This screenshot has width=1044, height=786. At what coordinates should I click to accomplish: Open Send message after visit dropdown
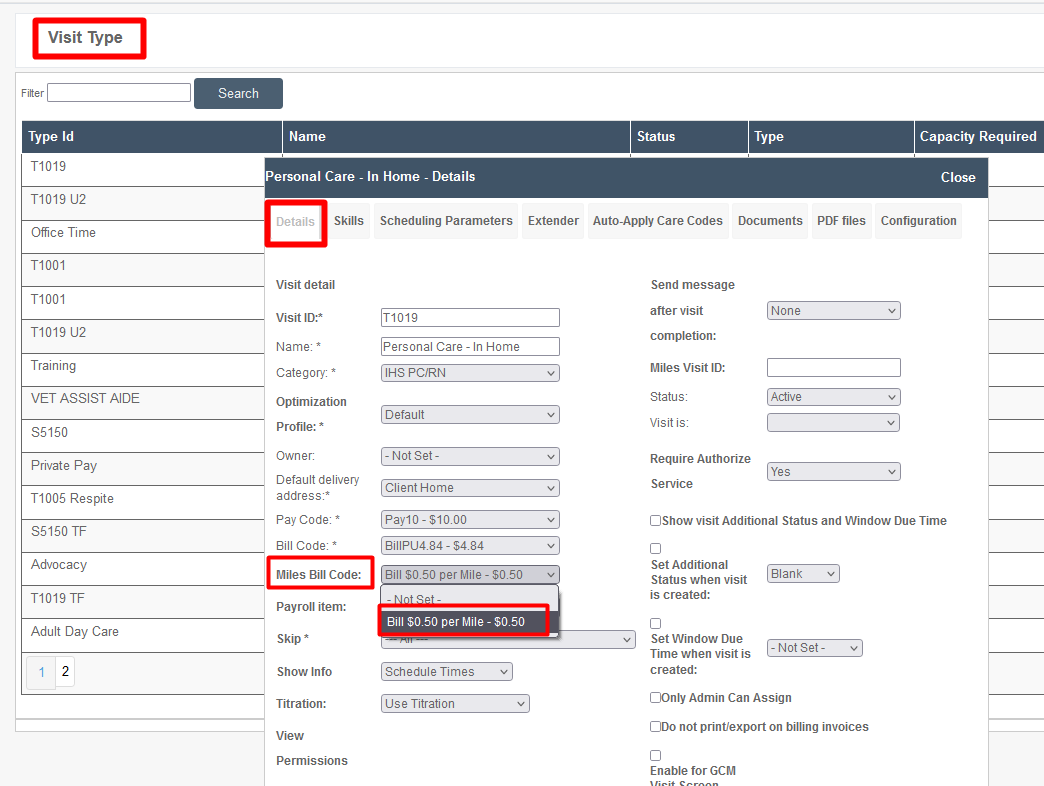pos(834,311)
